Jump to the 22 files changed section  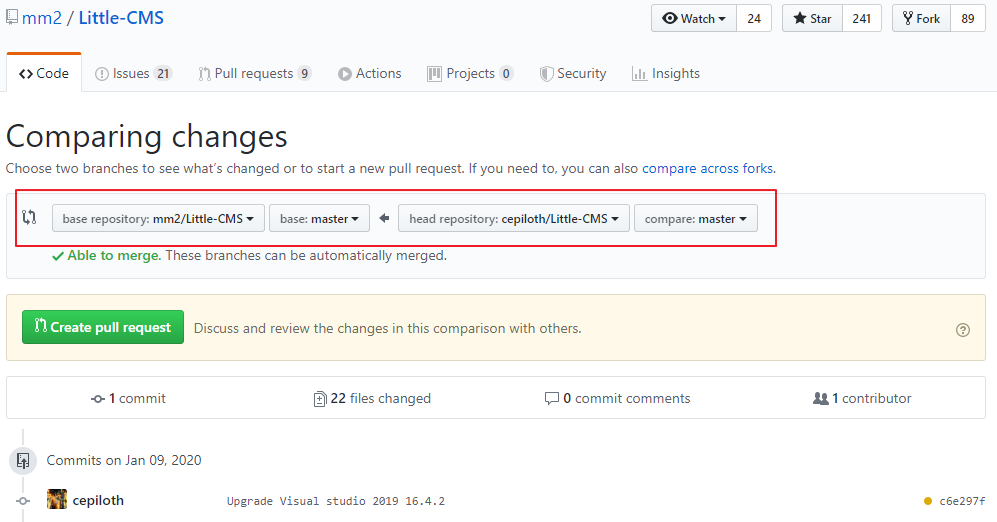[373, 398]
